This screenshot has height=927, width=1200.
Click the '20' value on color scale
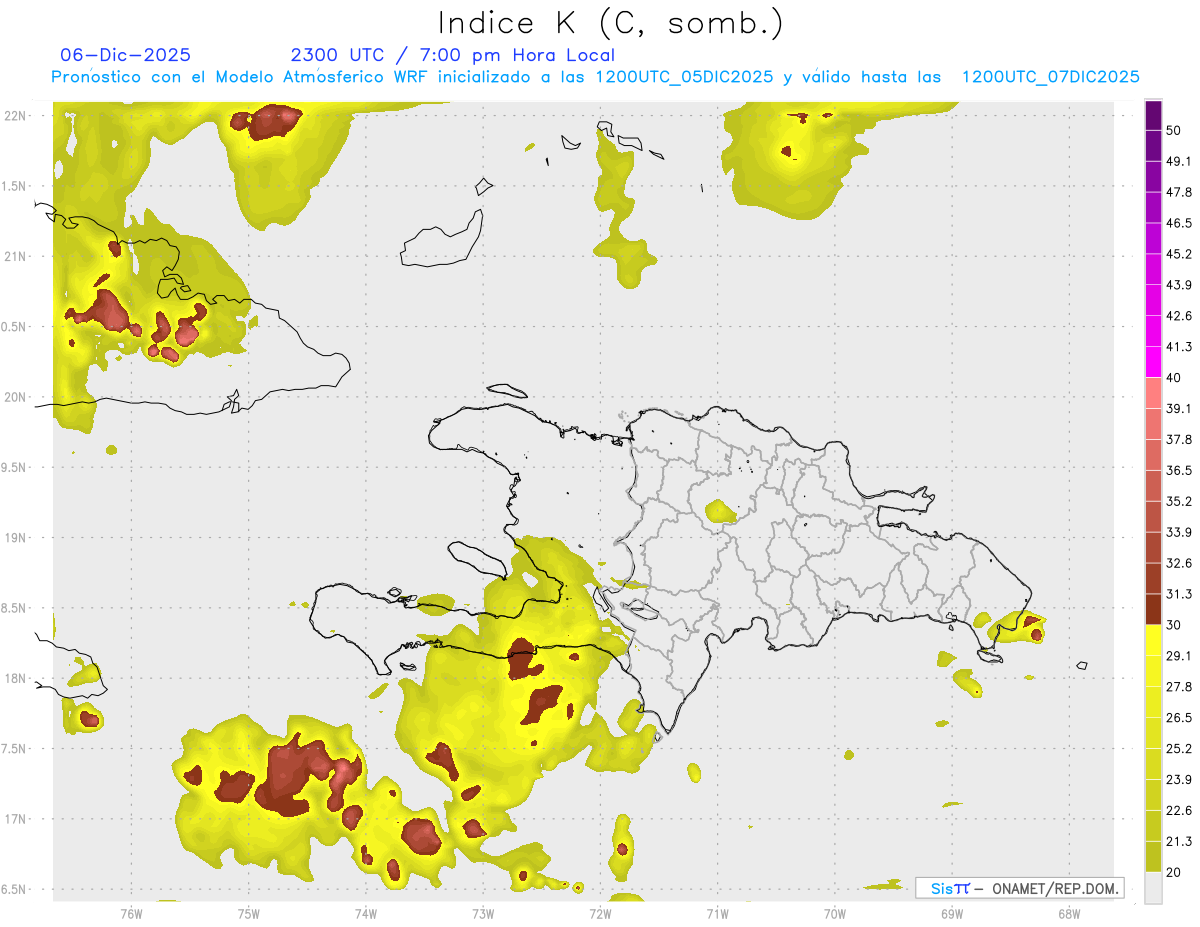1175,872
